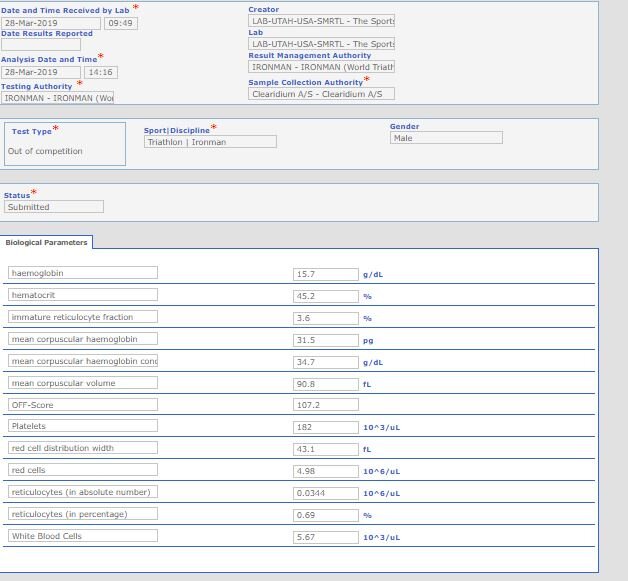Click the Testing Authority label

(36, 86)
